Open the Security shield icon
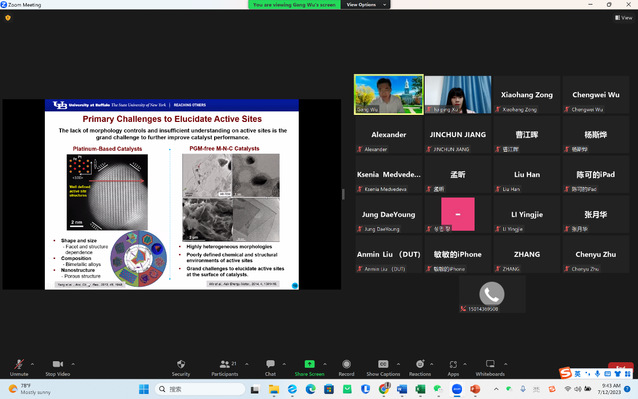 pyautogui.click(x=181, y=364)
